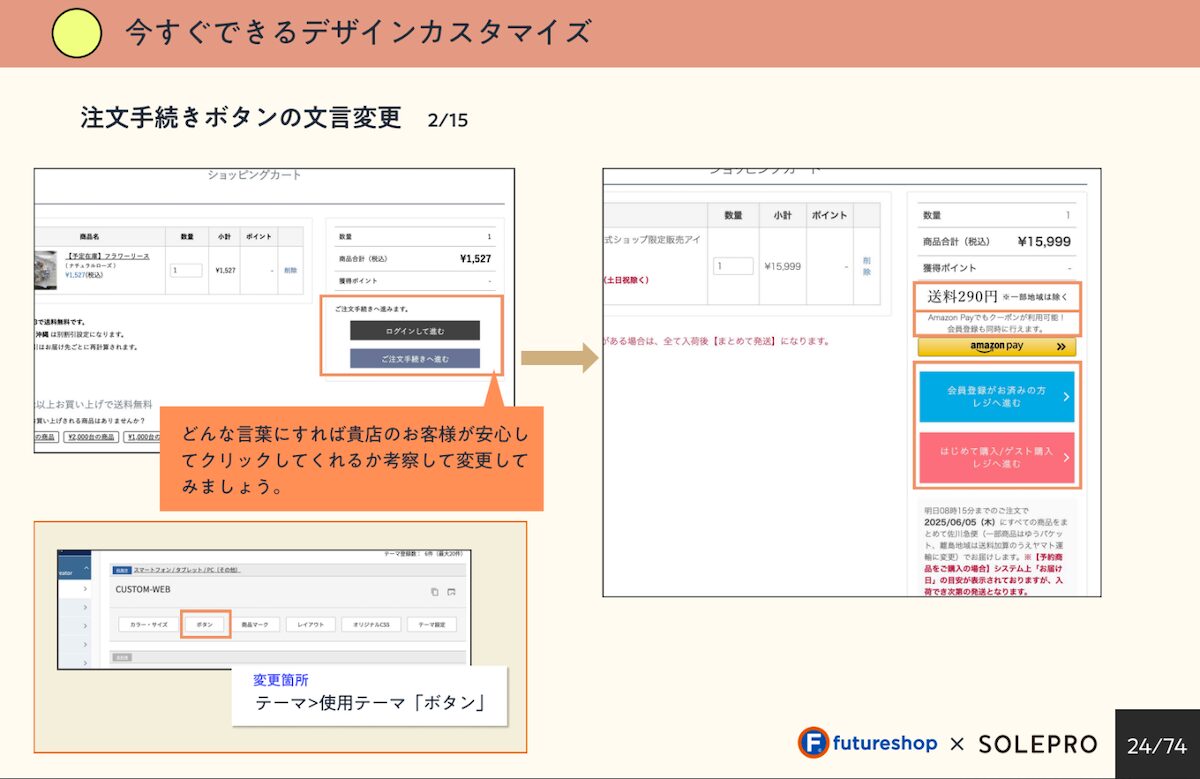Image resolution: width=1200 pixels, height=779 pixels.
Task: Select the オリジナルCSS option
Action: click(x=371, y=625)
